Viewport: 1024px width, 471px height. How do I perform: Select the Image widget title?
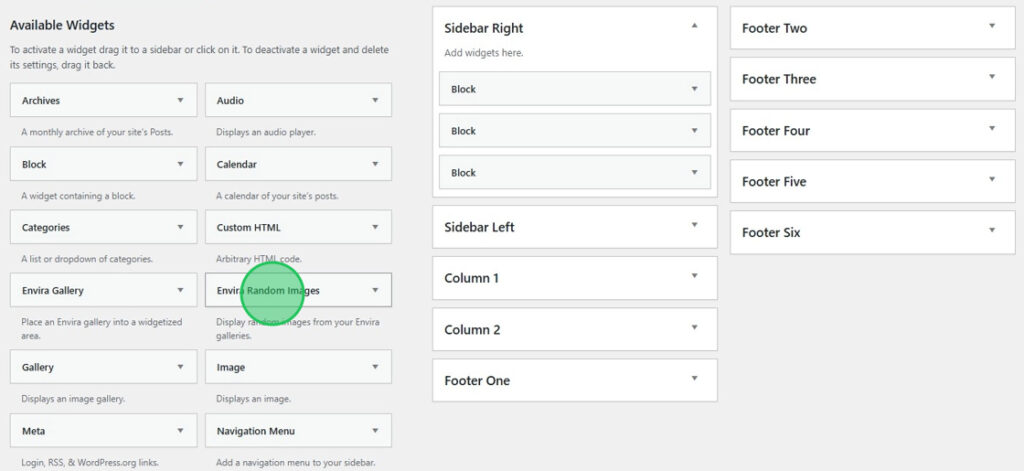(x=231, y=367)
